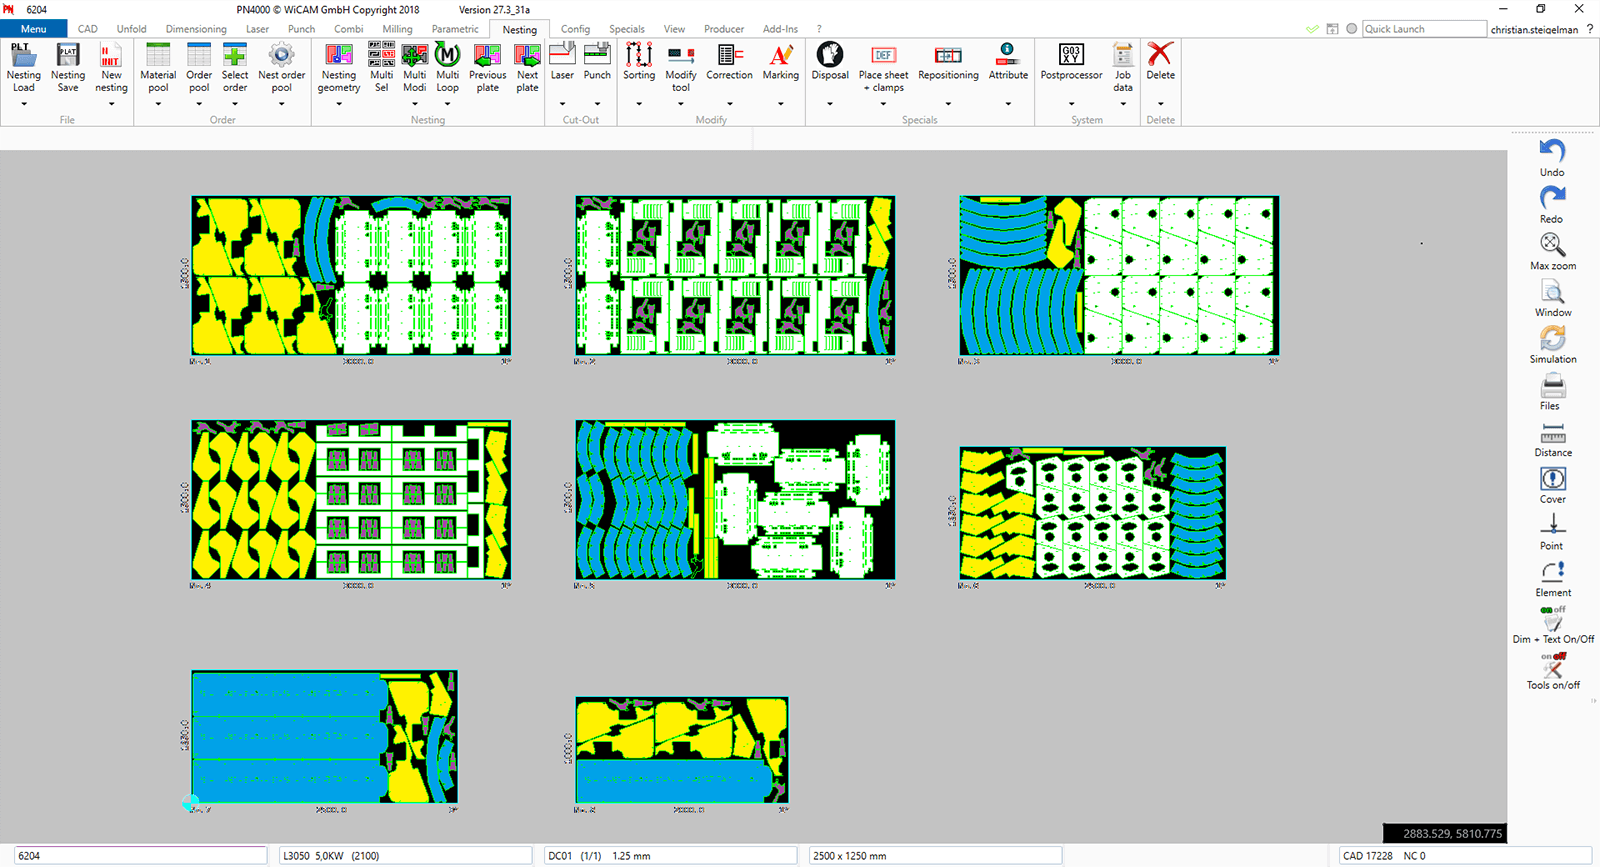The width and height of the screenshot is (1600, 867).
Task: Expand the Nesting geometry dropdown arrow
Action: point(339,104)
